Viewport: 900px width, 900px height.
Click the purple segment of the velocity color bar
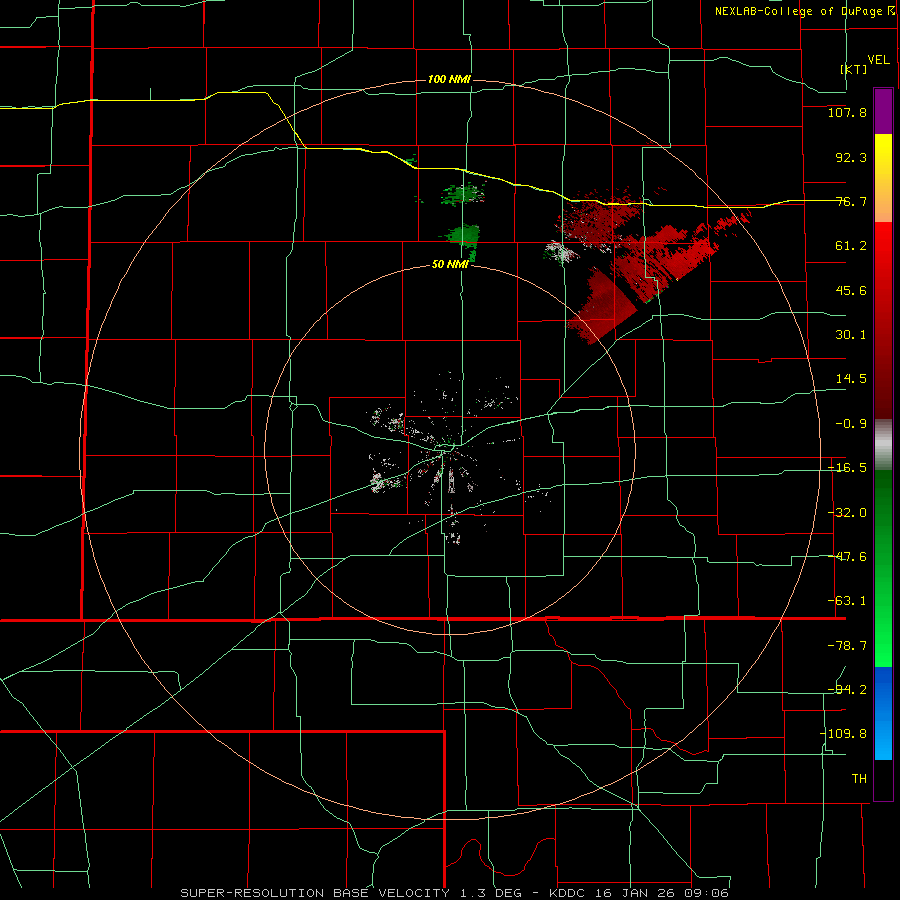tap(883, 111)
